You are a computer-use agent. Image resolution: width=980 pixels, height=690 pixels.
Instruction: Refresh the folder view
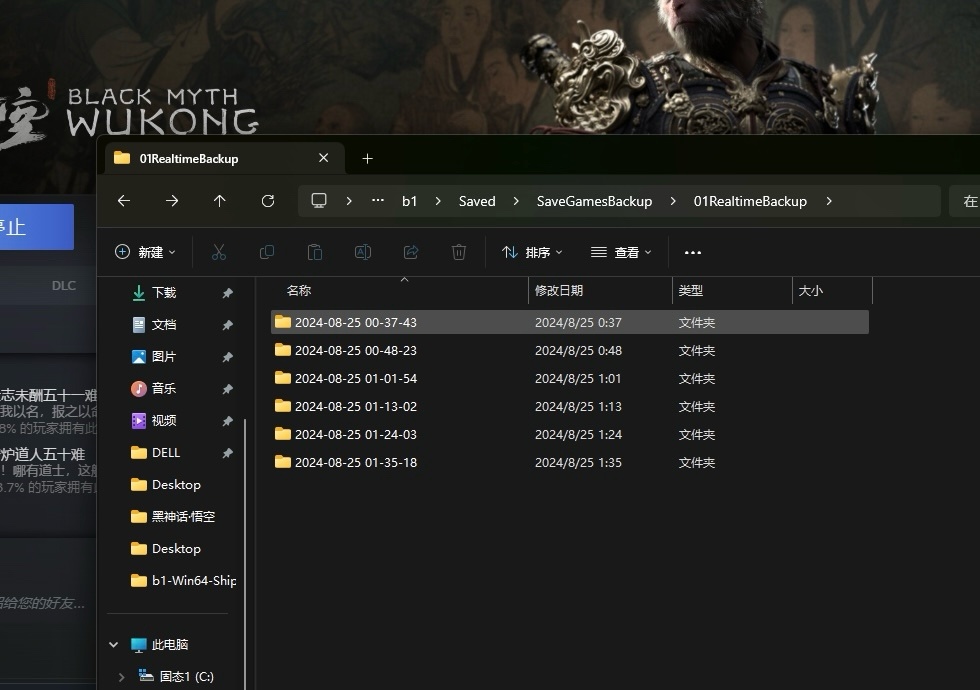(268, 201)
